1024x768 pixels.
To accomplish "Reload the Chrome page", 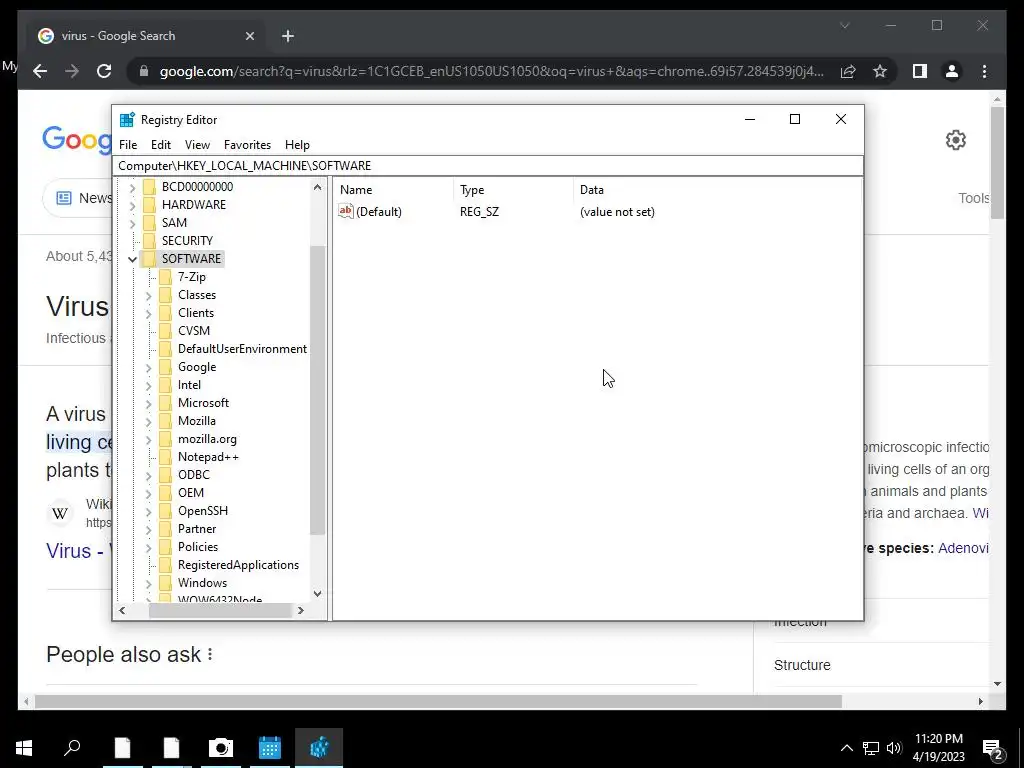I will click(x=104, y=71).
